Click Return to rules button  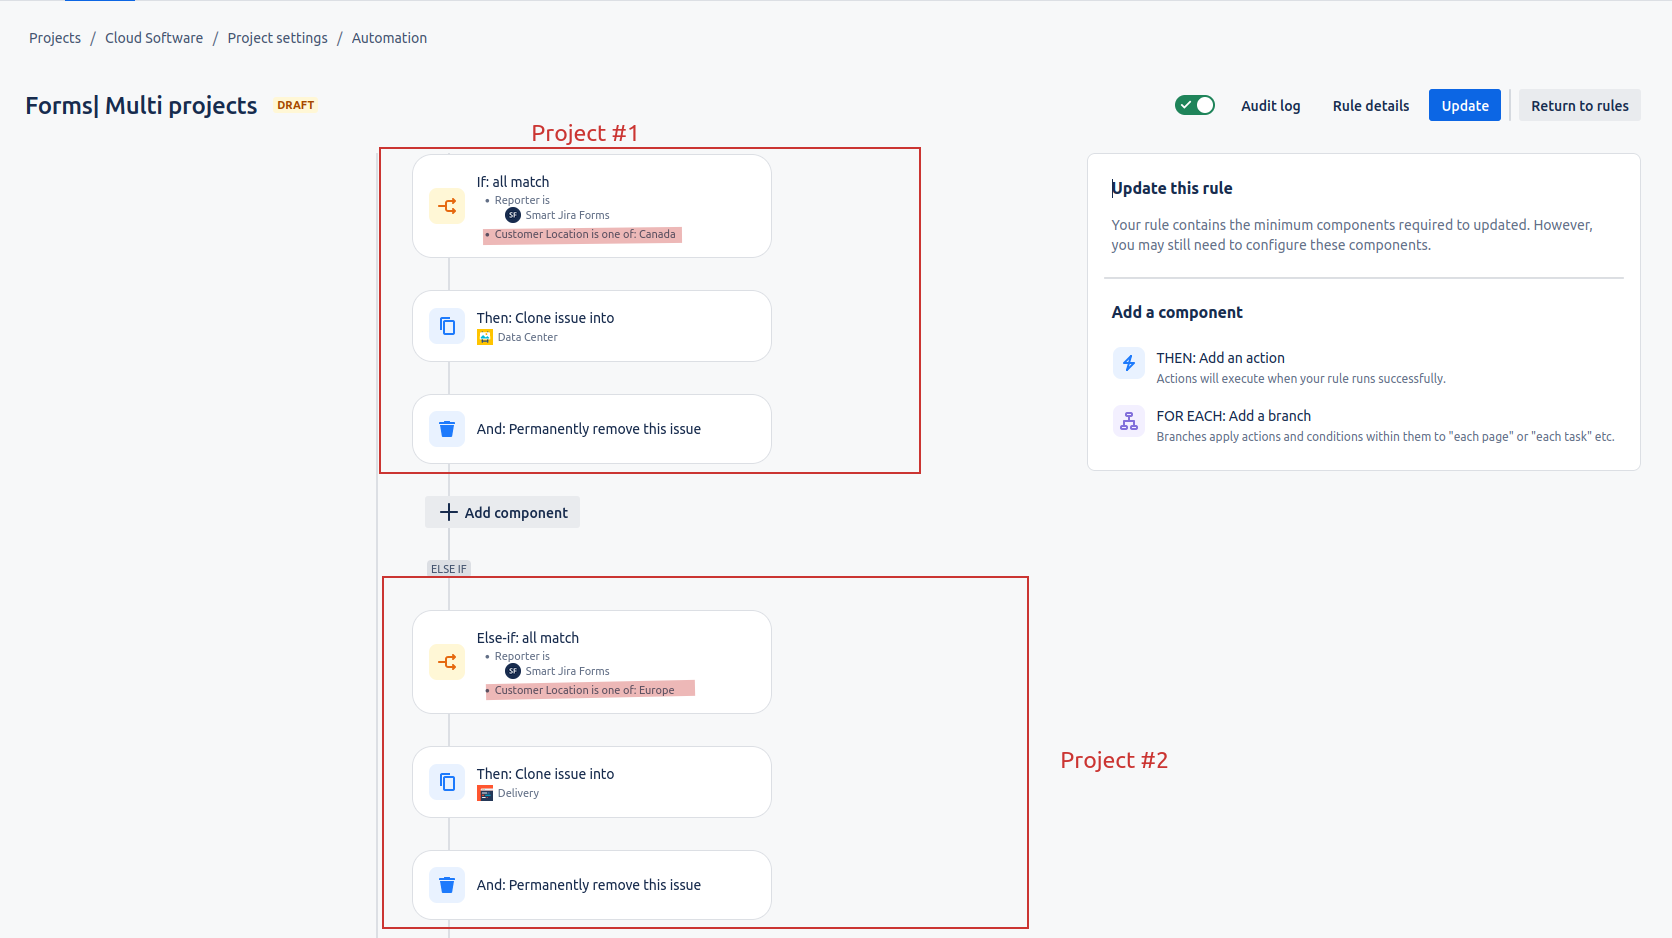click(x=1579, y=106)
